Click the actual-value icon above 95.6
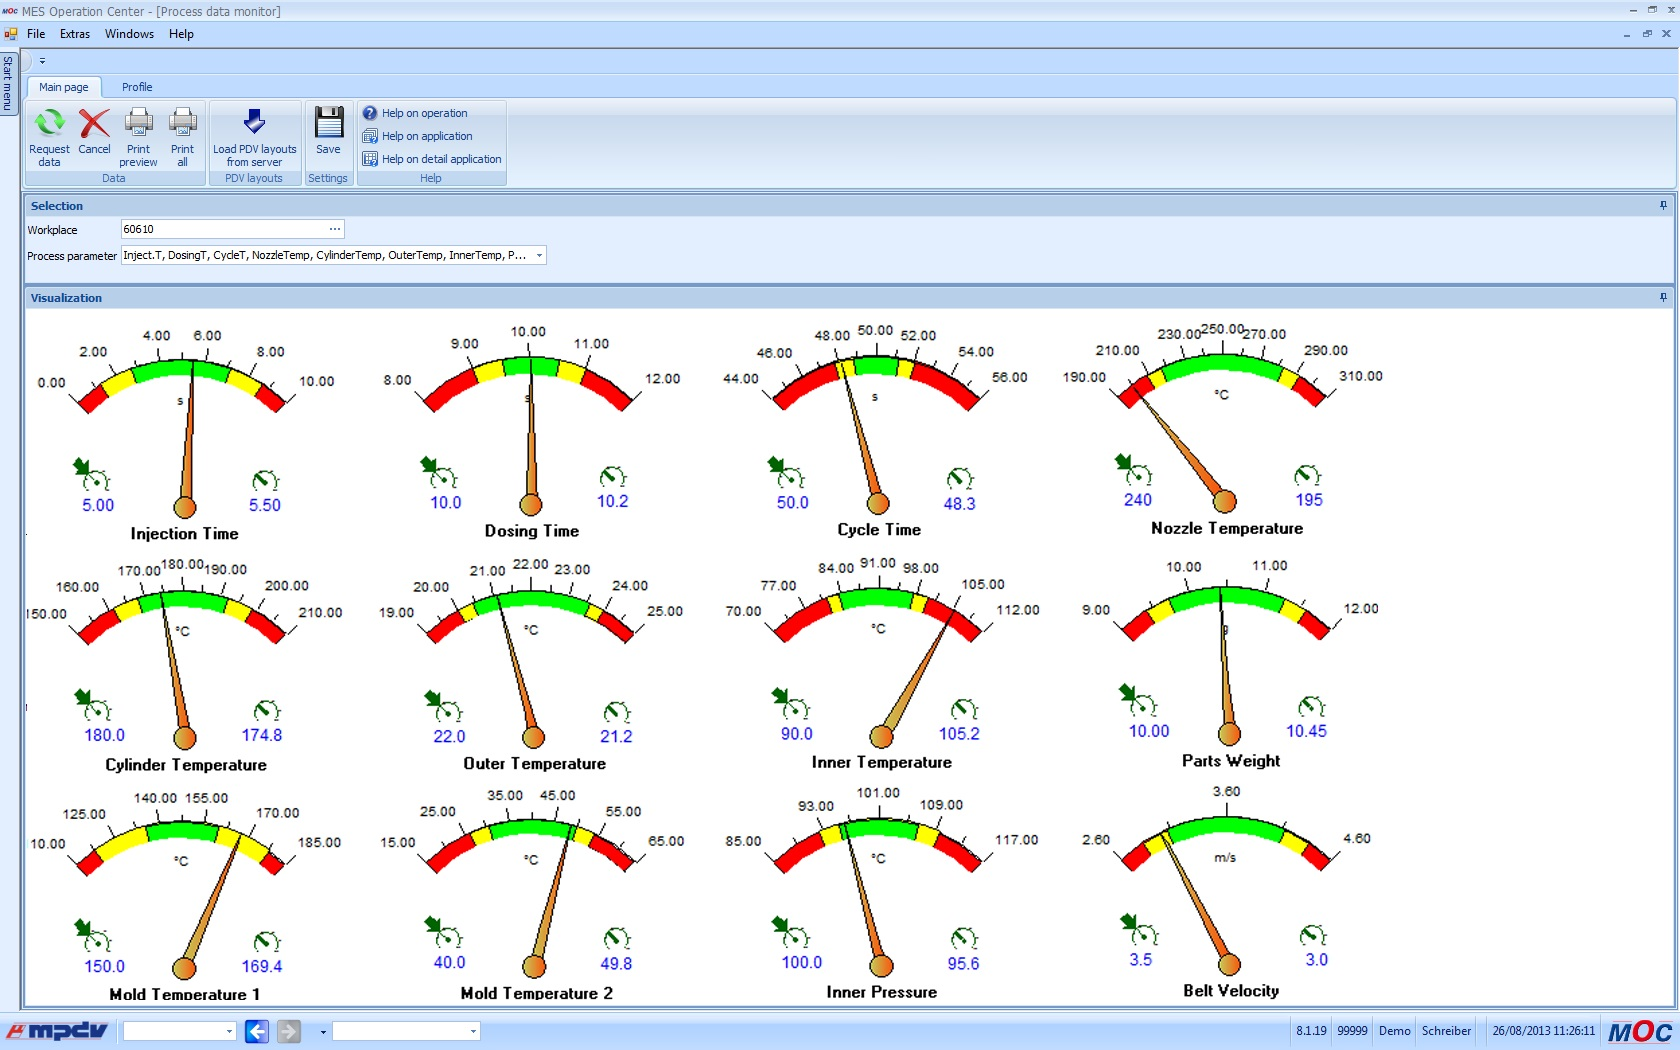 coord(964,938)
